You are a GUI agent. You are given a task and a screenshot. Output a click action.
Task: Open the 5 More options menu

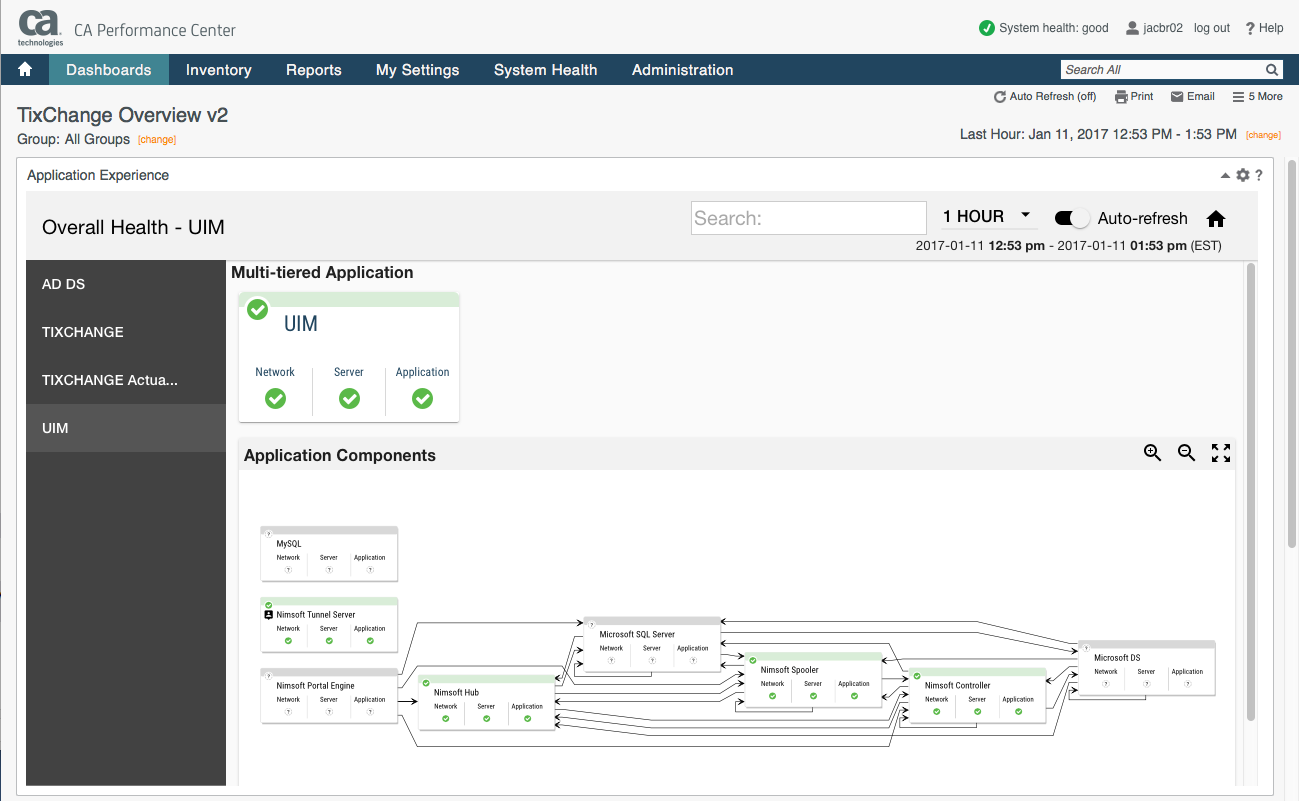click(x=1257, y=96)
